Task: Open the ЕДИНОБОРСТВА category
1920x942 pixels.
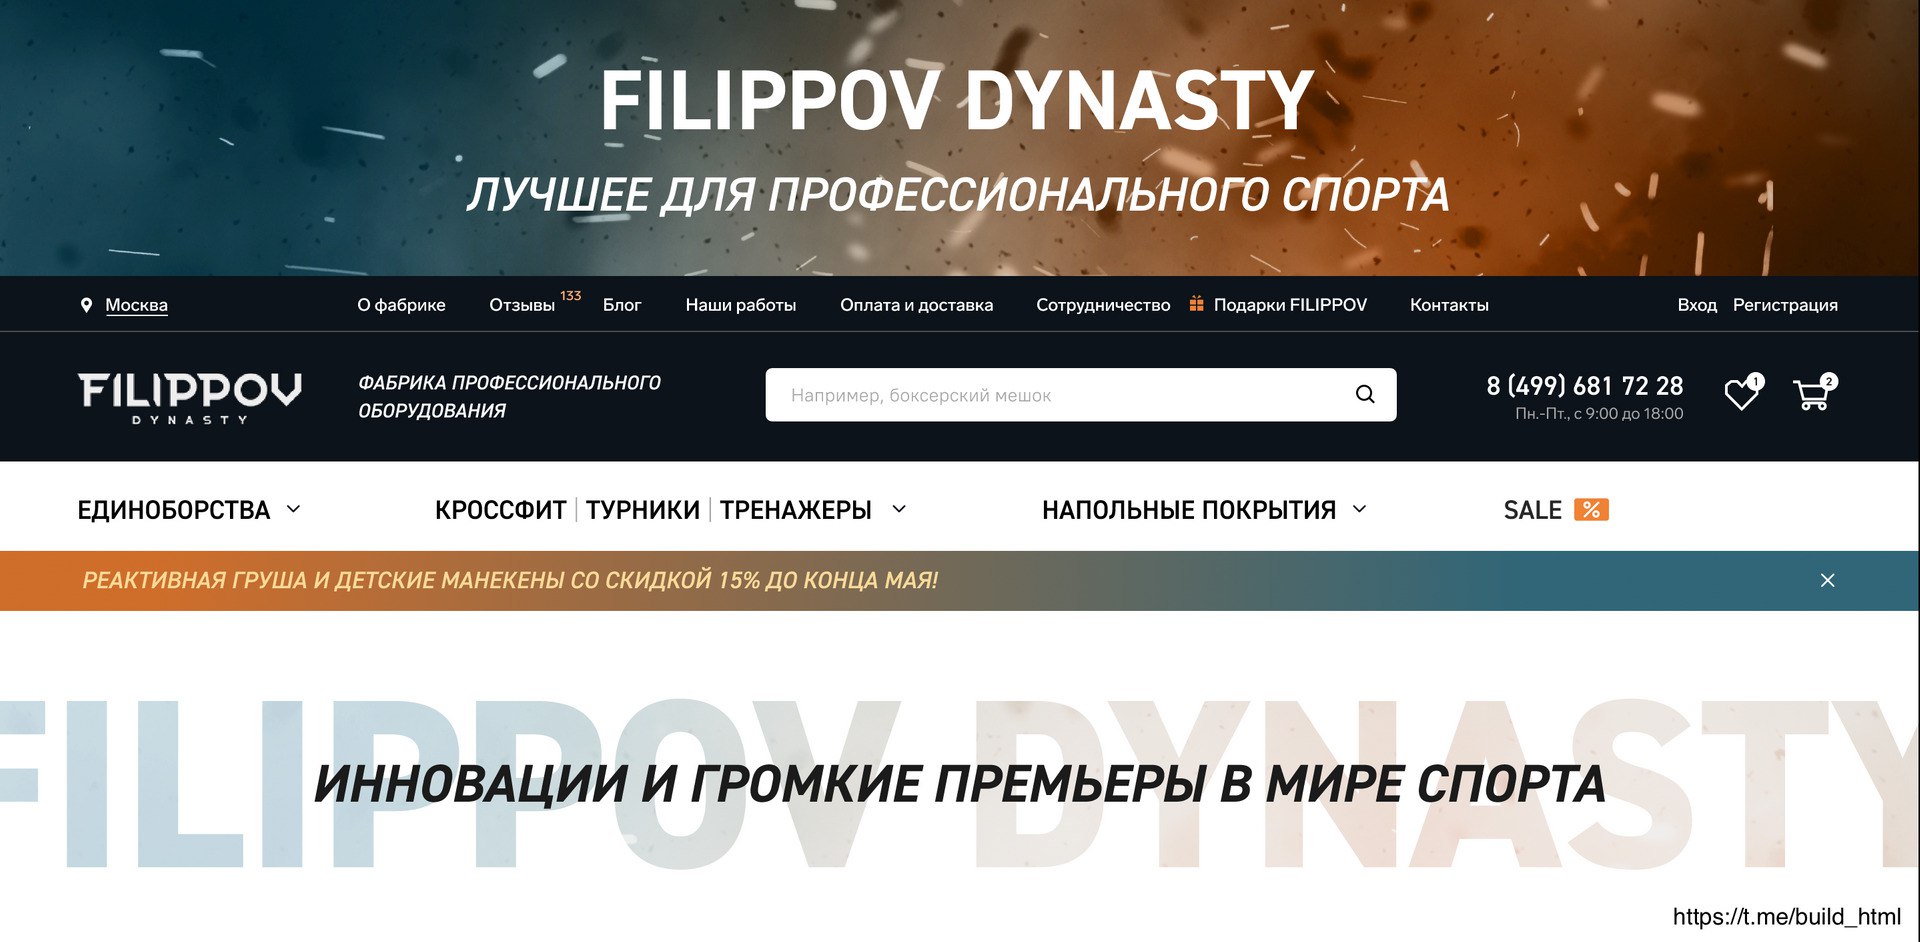Action: [174, 510]
